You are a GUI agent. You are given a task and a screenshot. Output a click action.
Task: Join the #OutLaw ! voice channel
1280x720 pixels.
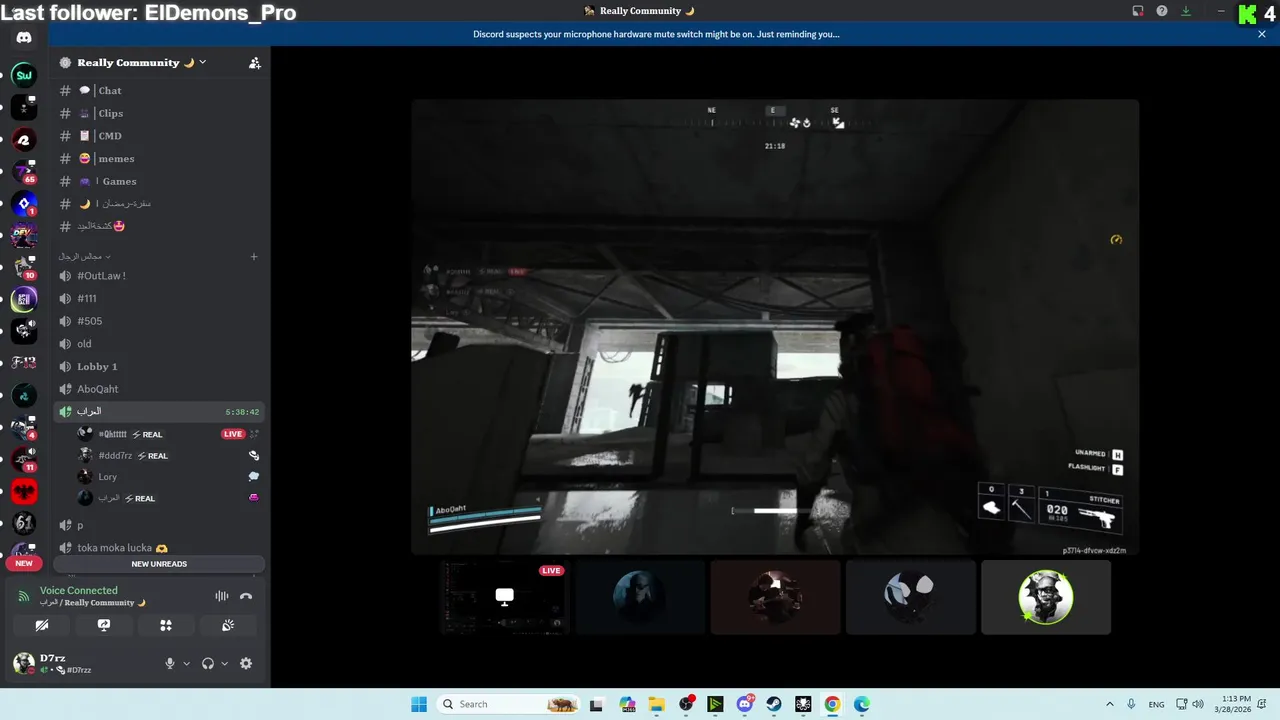(160, 276)
